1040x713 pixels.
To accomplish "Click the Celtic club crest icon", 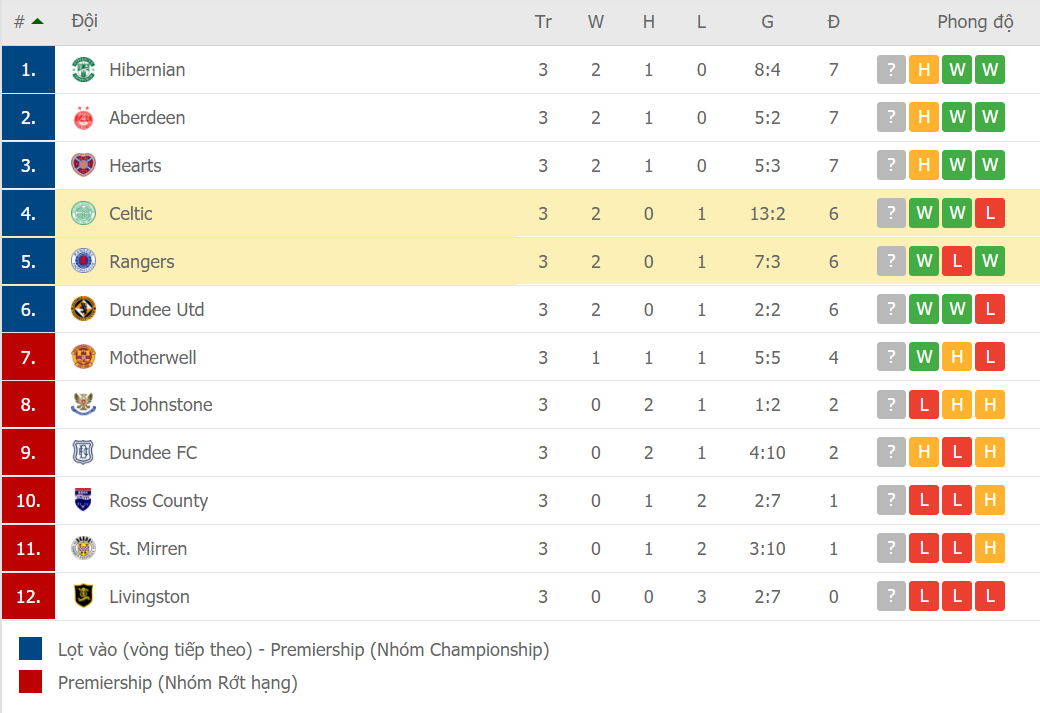I will [x=83, y=214].
